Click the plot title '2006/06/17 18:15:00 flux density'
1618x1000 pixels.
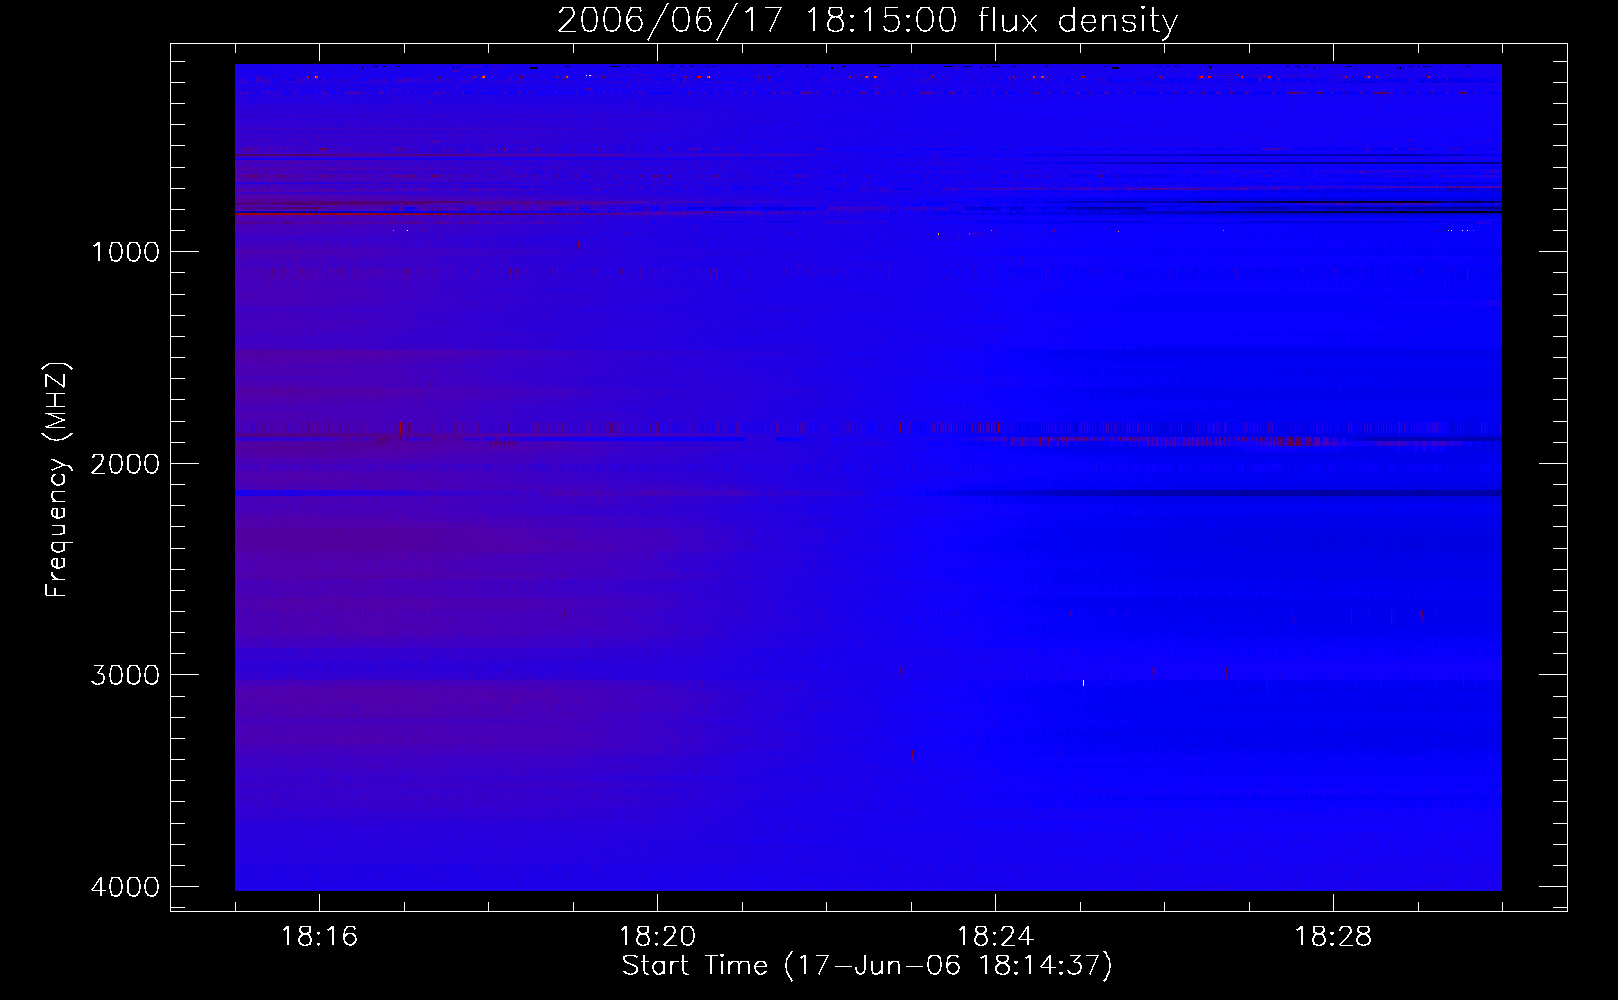(x=867, y=21)
